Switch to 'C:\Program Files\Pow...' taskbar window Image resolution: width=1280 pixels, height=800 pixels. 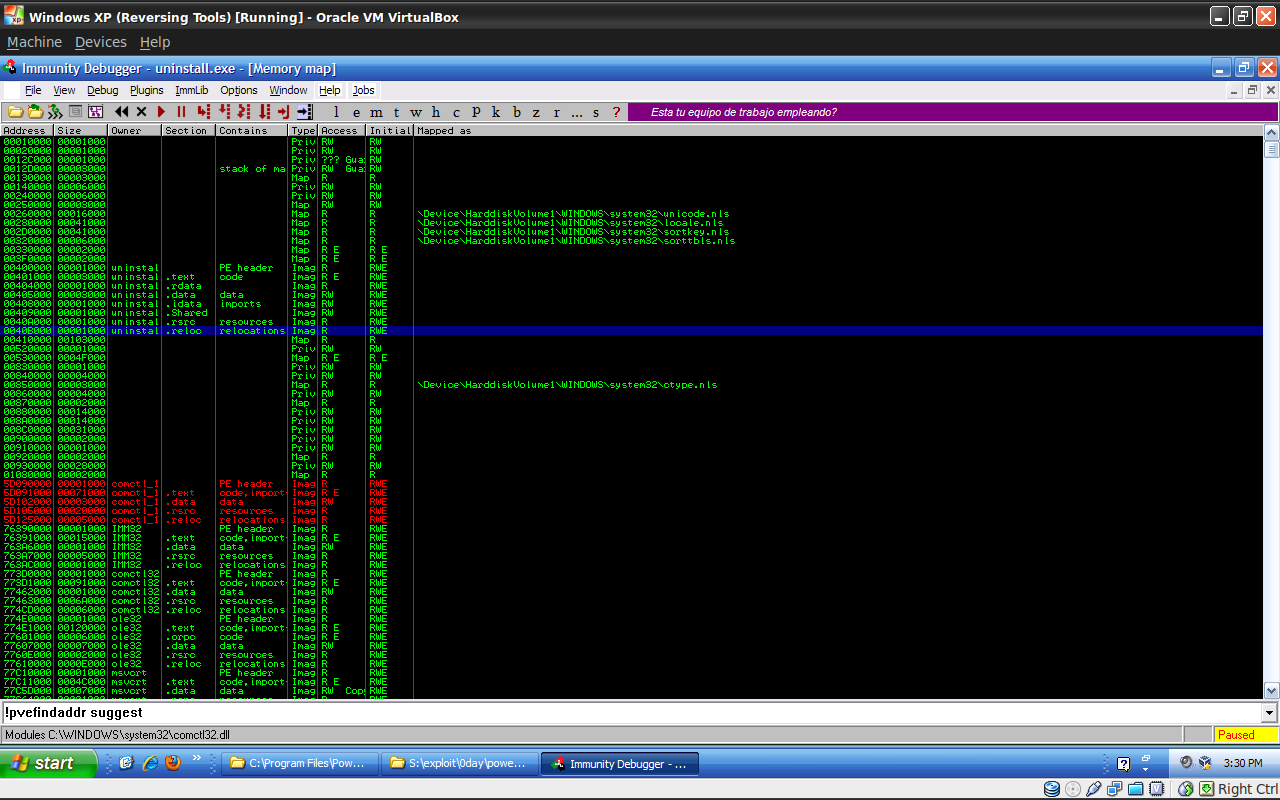click(x=300, y=764)
